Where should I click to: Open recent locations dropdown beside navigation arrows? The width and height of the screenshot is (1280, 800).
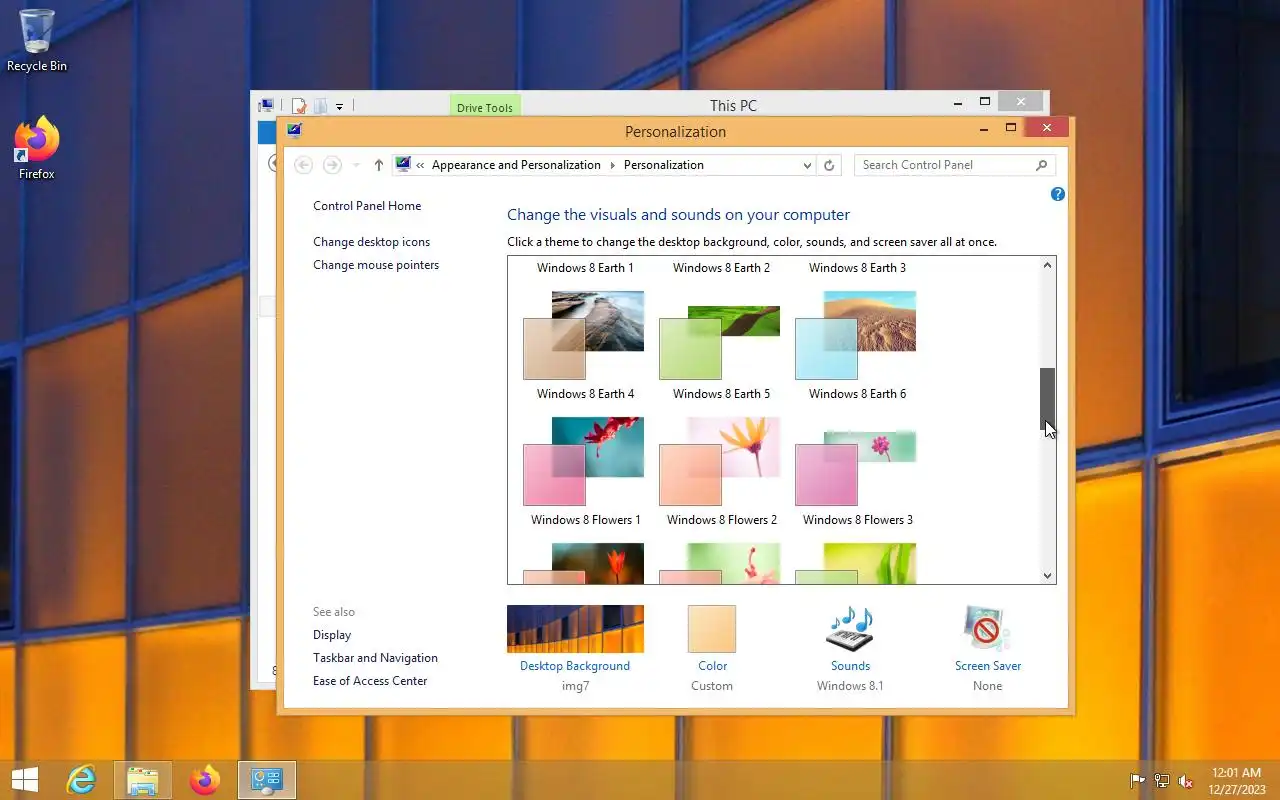tap(356, 165)
